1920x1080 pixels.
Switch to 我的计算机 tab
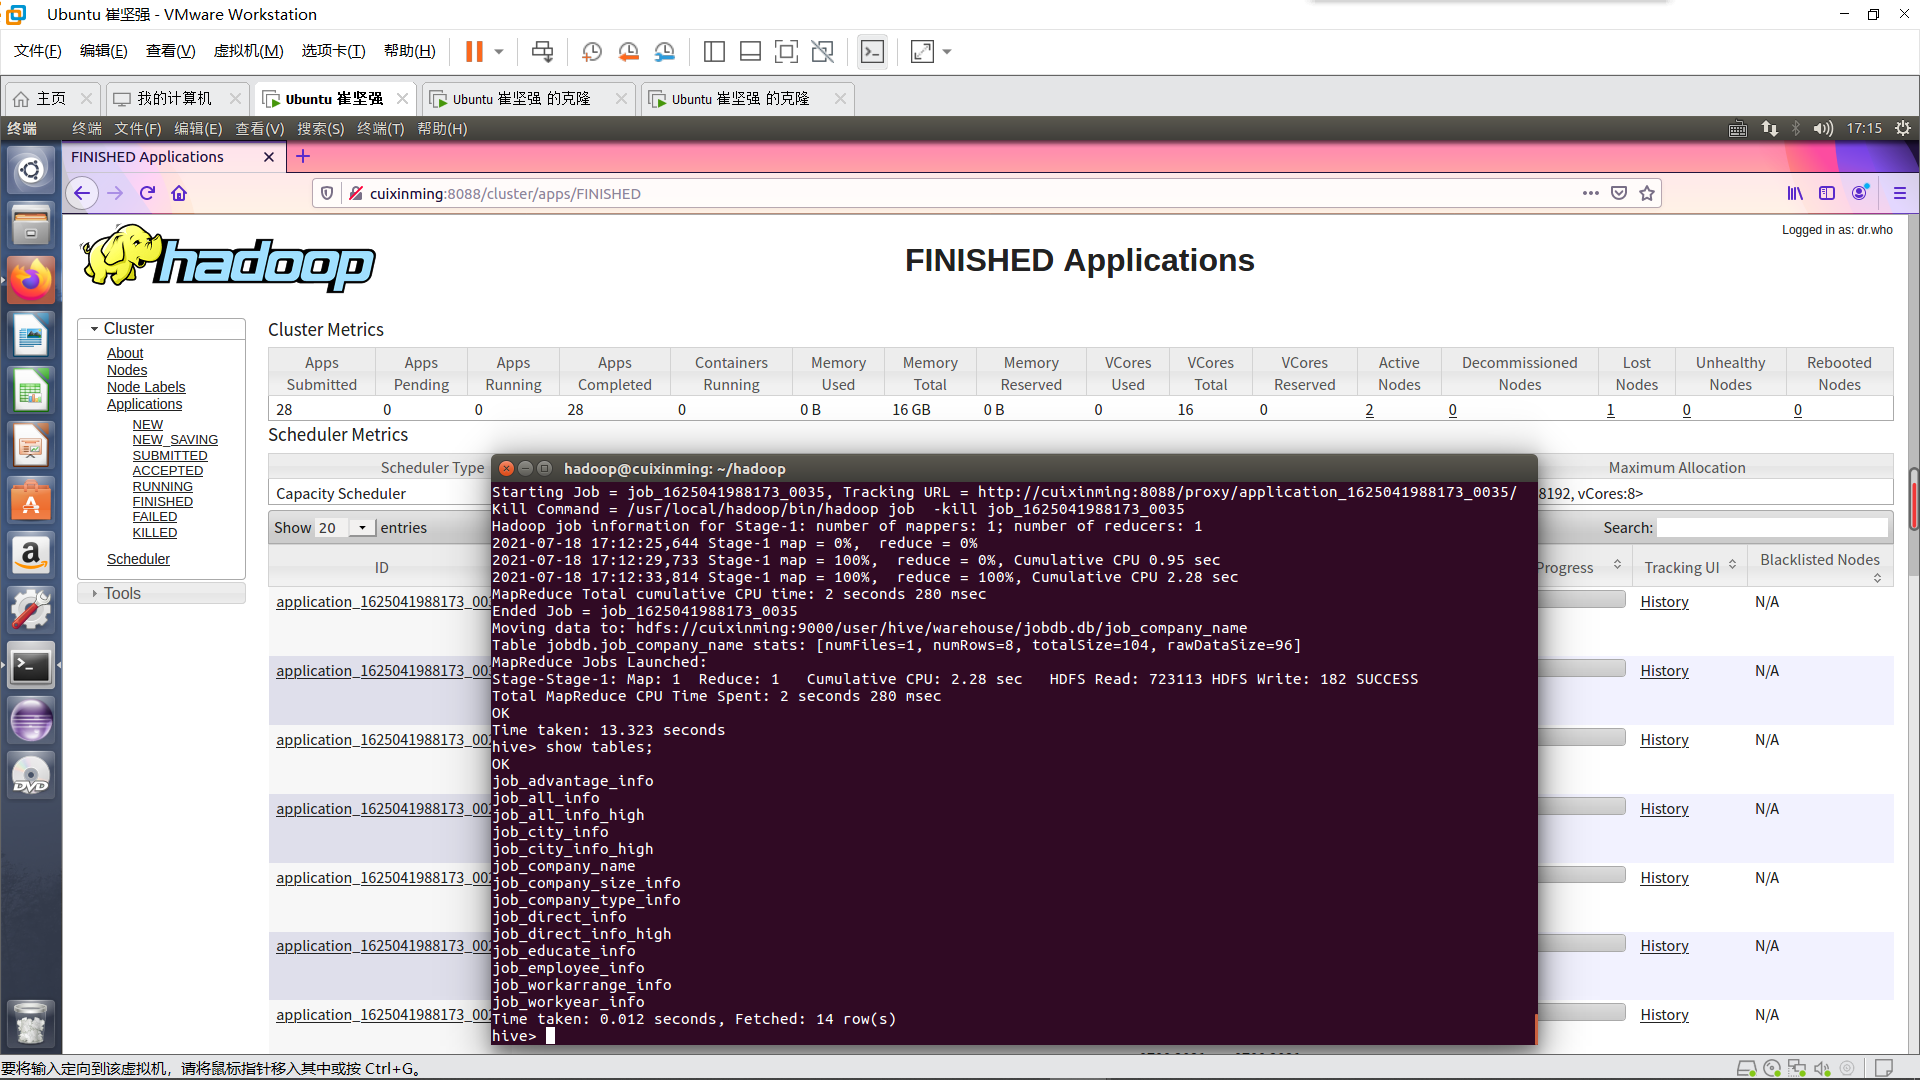(174, 98)
